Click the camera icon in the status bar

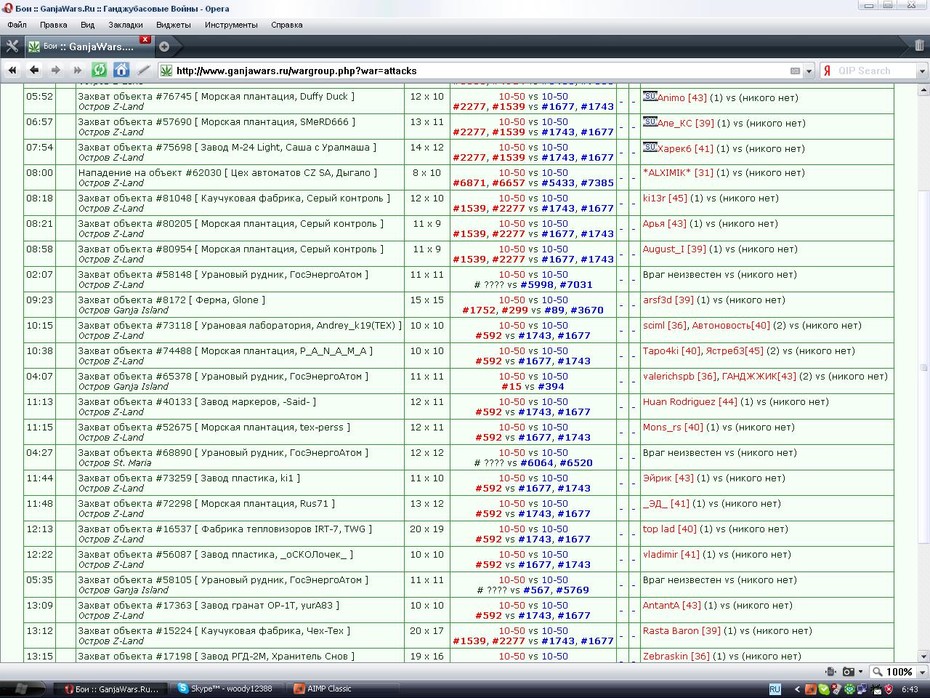[849, 672]
